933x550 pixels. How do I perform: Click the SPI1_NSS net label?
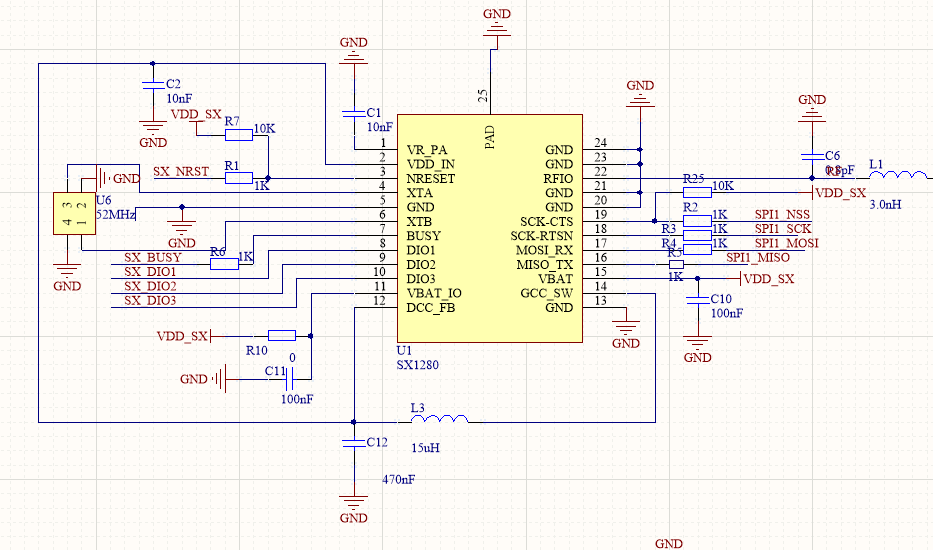tap(782, 214)
